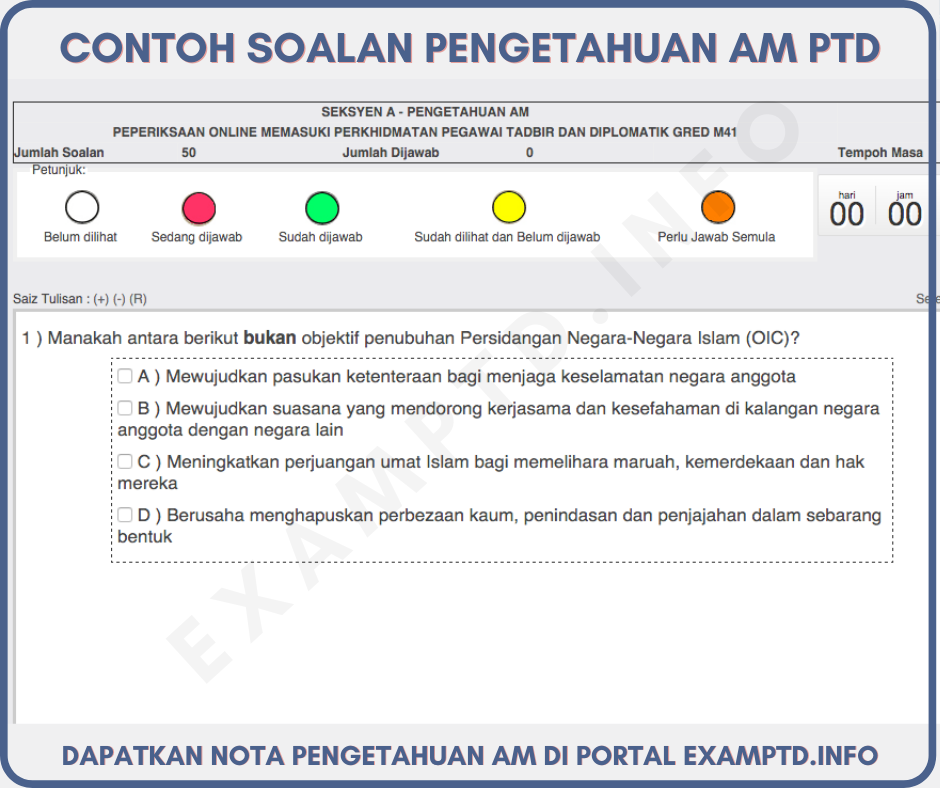
Task: Select answer B checkbox
Action: point(125,408)
